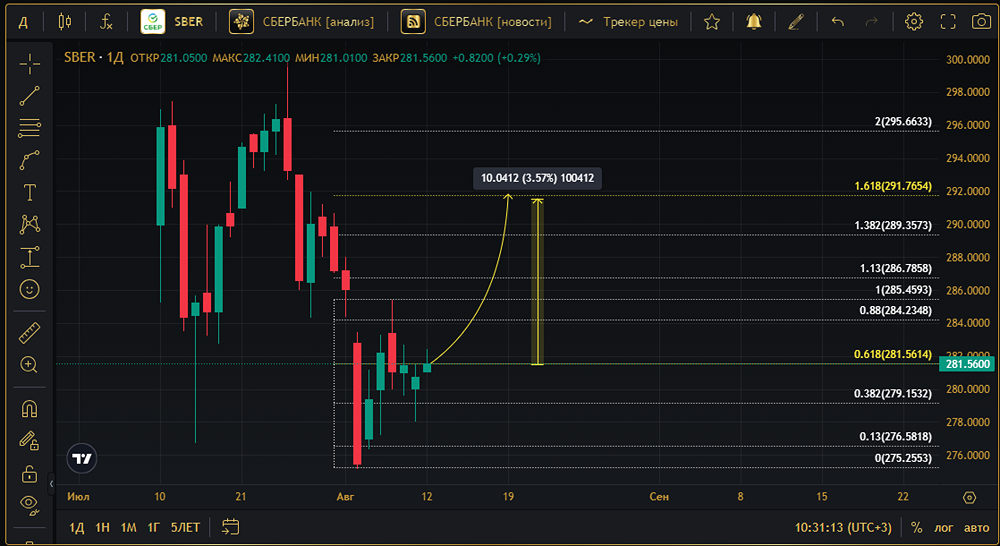Toggle percent scale mode

916,528
